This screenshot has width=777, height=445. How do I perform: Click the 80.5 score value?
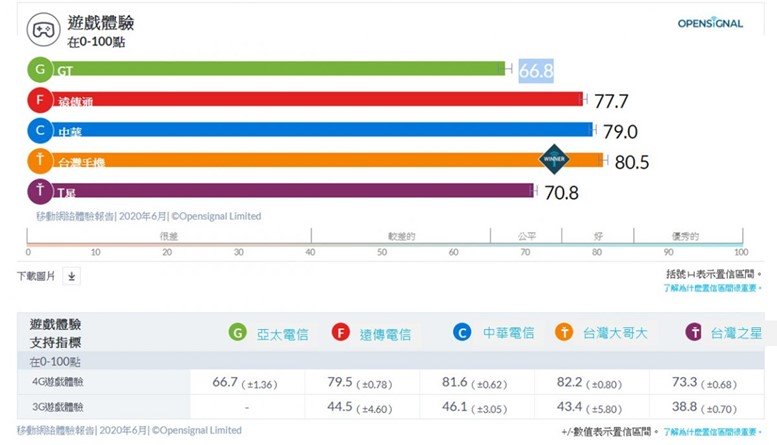(632, 163)
